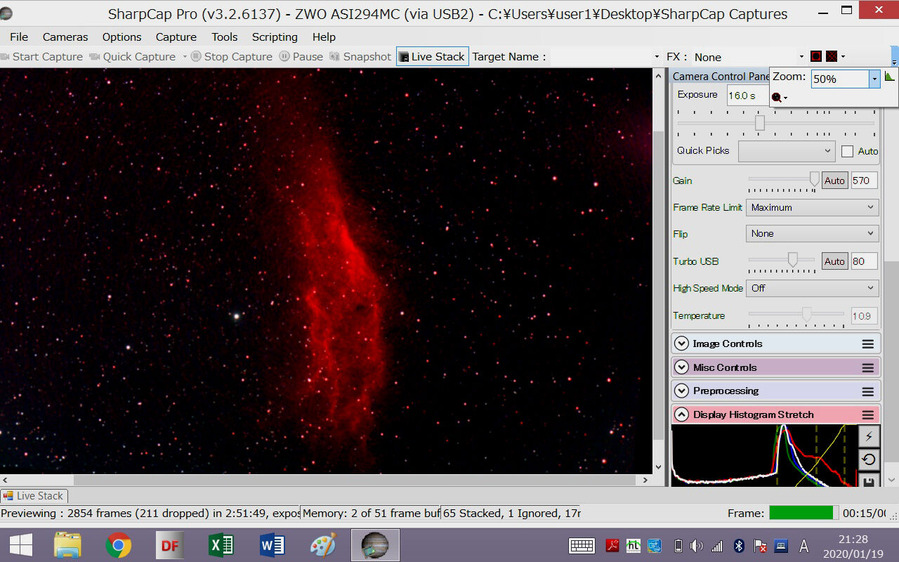Open the Help menu
Screen dimensions: 899x562
(x=324, y=37)
